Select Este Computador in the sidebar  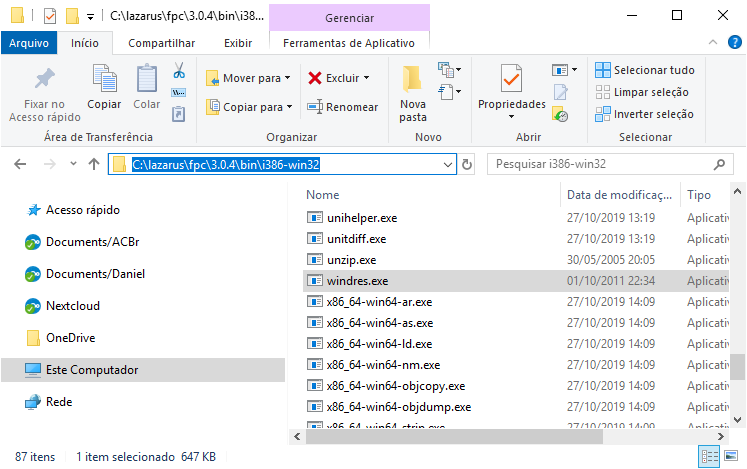[x=143, y=370]
